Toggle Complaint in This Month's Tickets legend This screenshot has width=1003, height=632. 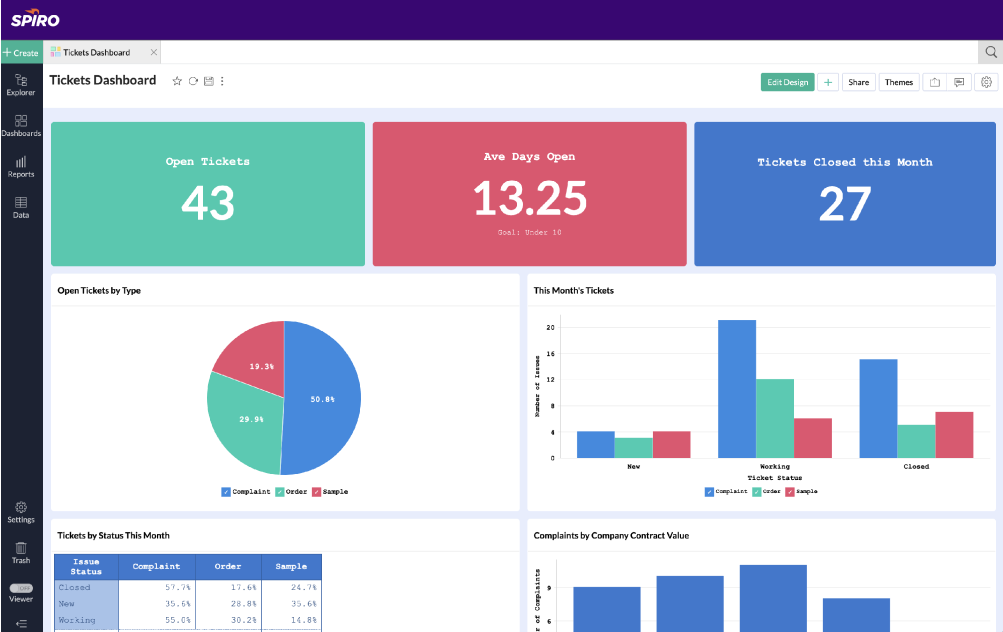[726, 491]
